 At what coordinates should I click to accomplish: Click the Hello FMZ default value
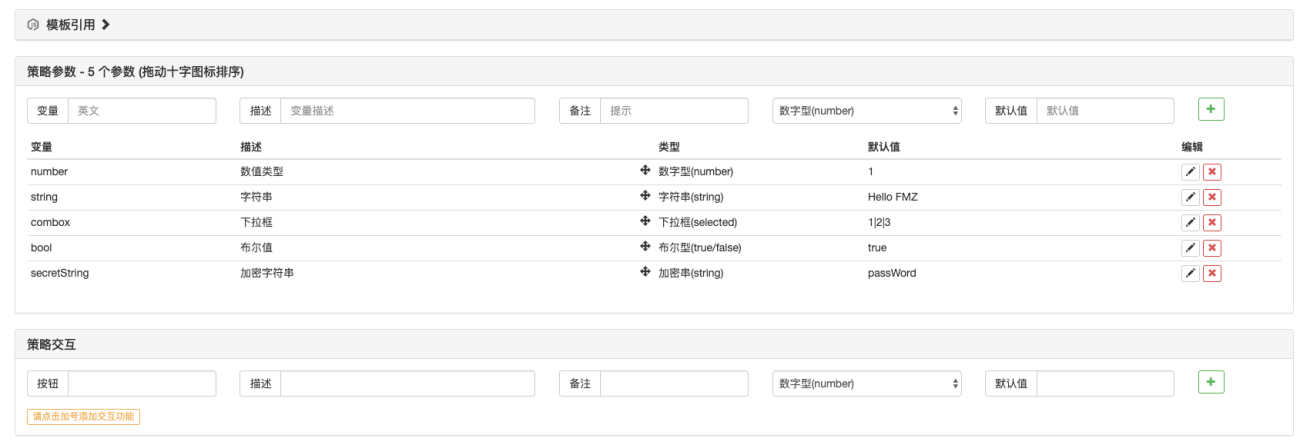pyautogui.click(x=893, y=197)
